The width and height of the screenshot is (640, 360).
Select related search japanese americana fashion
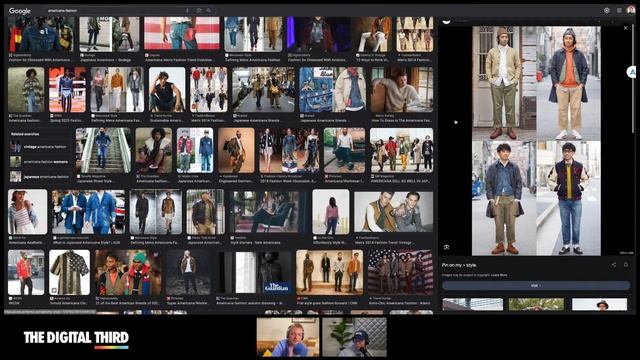click(x=39, y=177)
